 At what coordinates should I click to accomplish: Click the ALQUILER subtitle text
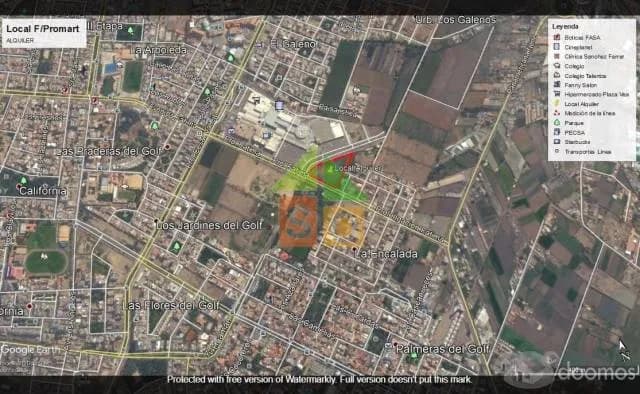tap(20, 40)
